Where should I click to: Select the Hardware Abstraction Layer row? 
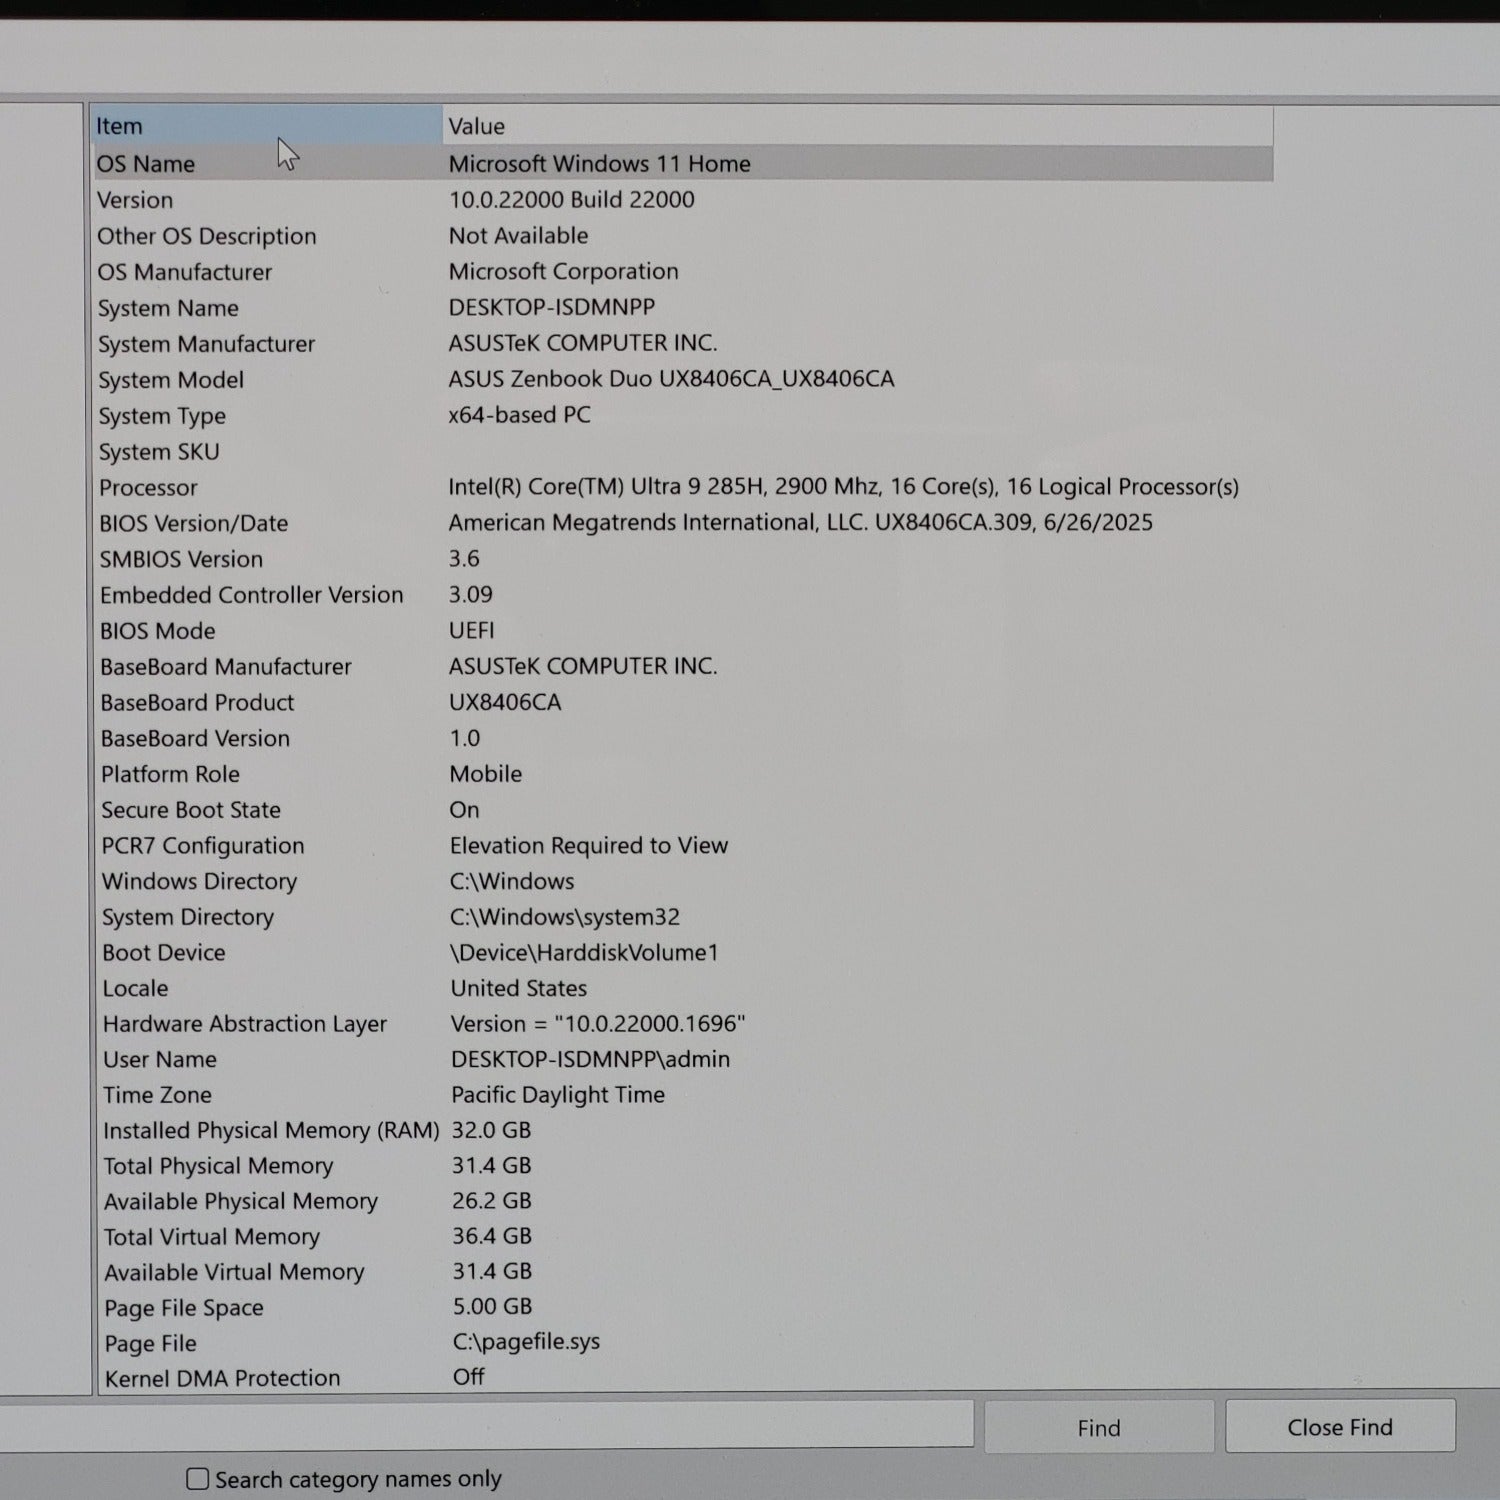click(x=244, y=1024)
